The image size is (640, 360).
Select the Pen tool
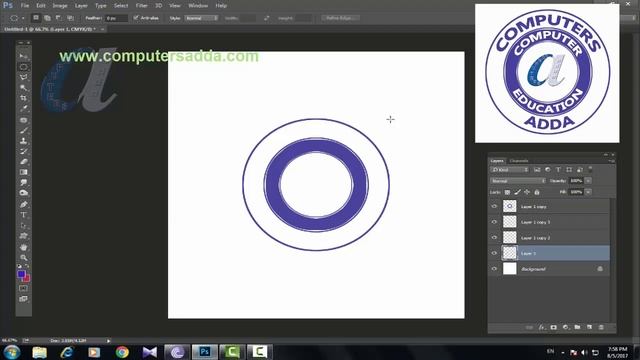coord(23,204)
